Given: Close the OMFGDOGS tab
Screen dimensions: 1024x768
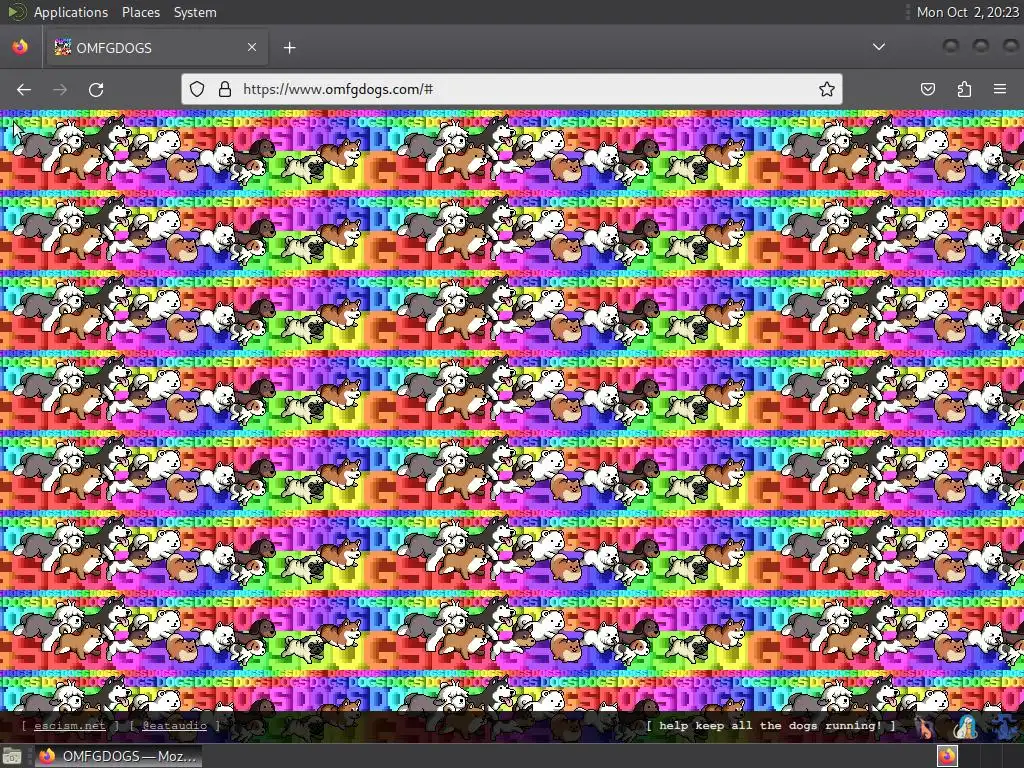Looking at the screenshot, I should 251,47.
